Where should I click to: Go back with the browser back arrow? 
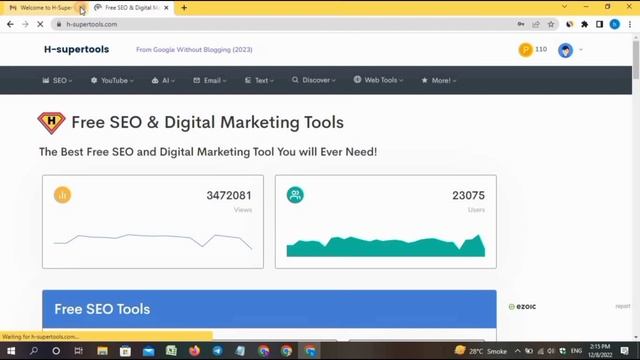click(10, 24)
